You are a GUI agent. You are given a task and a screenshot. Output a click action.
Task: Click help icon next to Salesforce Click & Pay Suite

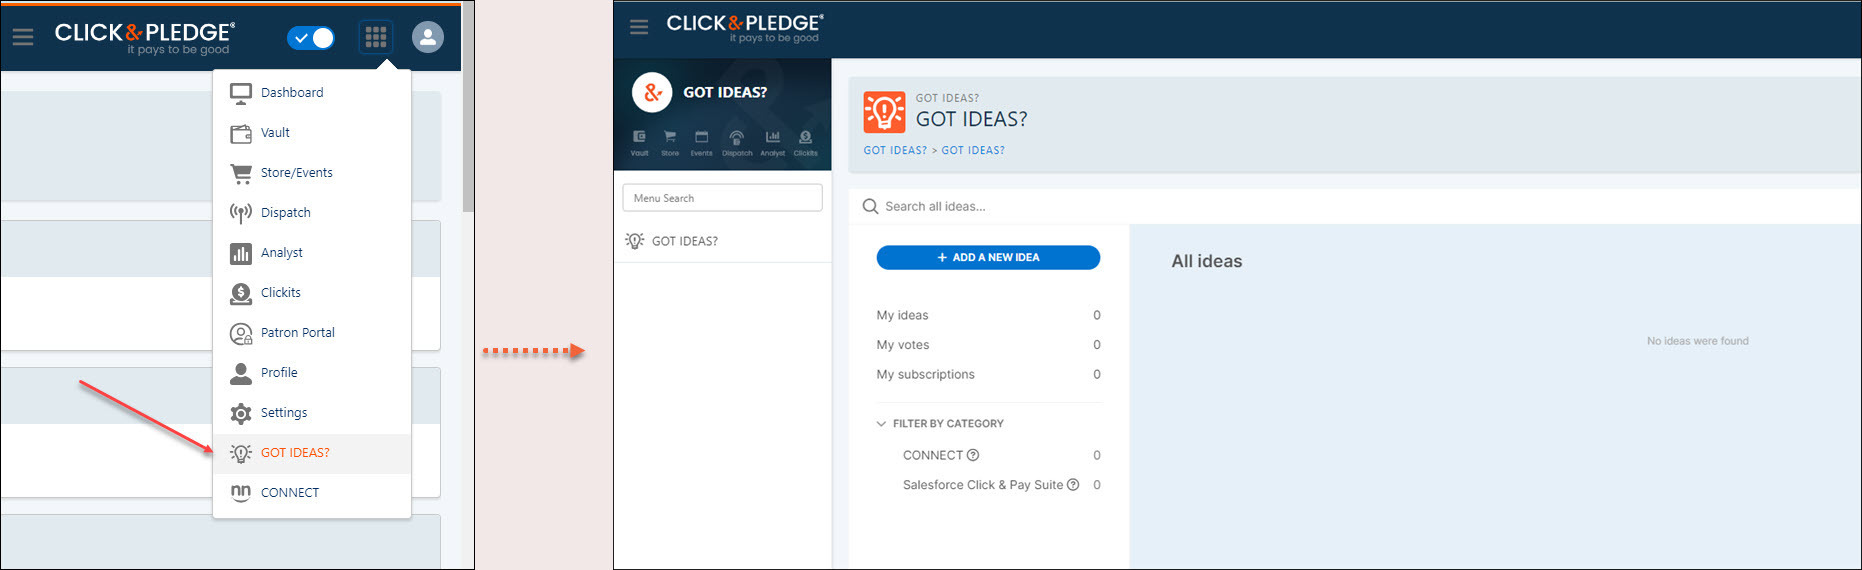click(1073, 485)
